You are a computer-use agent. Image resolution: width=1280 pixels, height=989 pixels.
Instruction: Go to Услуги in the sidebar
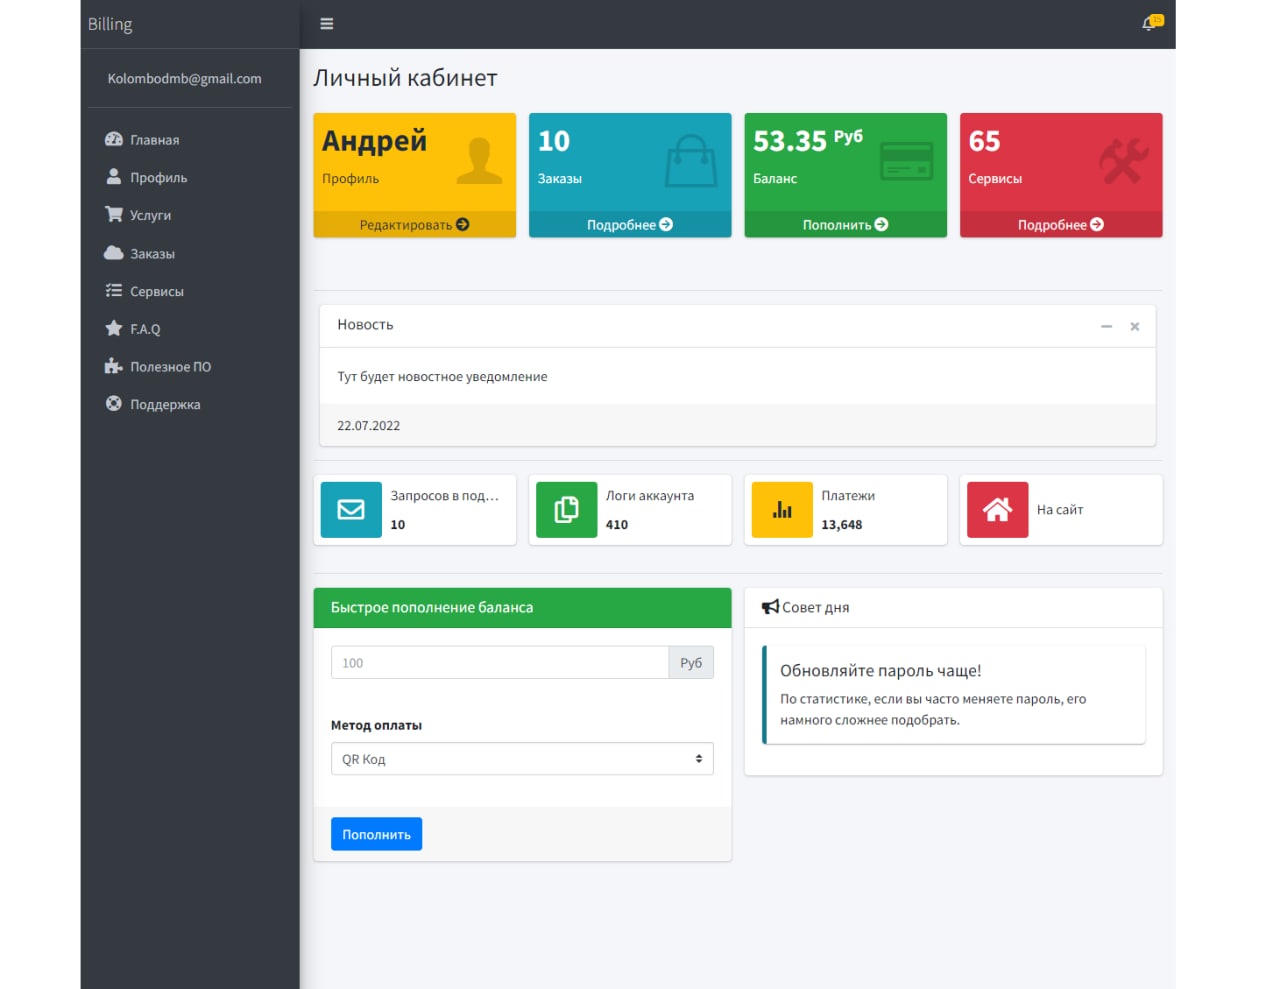pyautogui.click(x=150, y=215)
